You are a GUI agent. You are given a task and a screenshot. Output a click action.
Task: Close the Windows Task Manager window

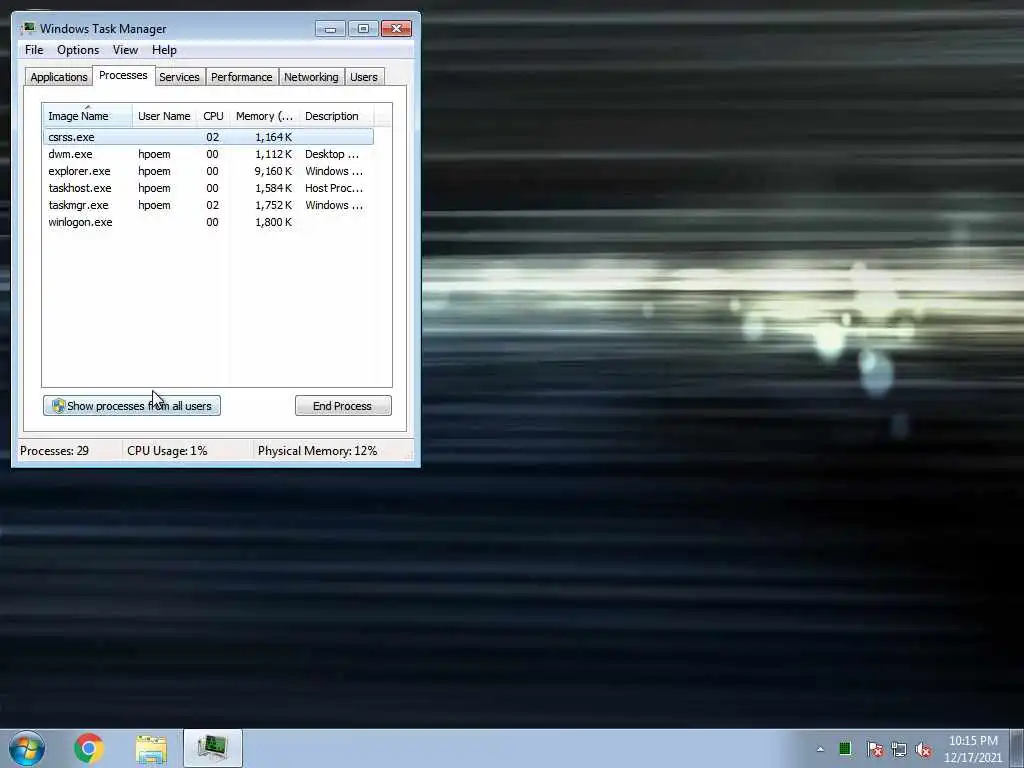click(x=396, y=29)
